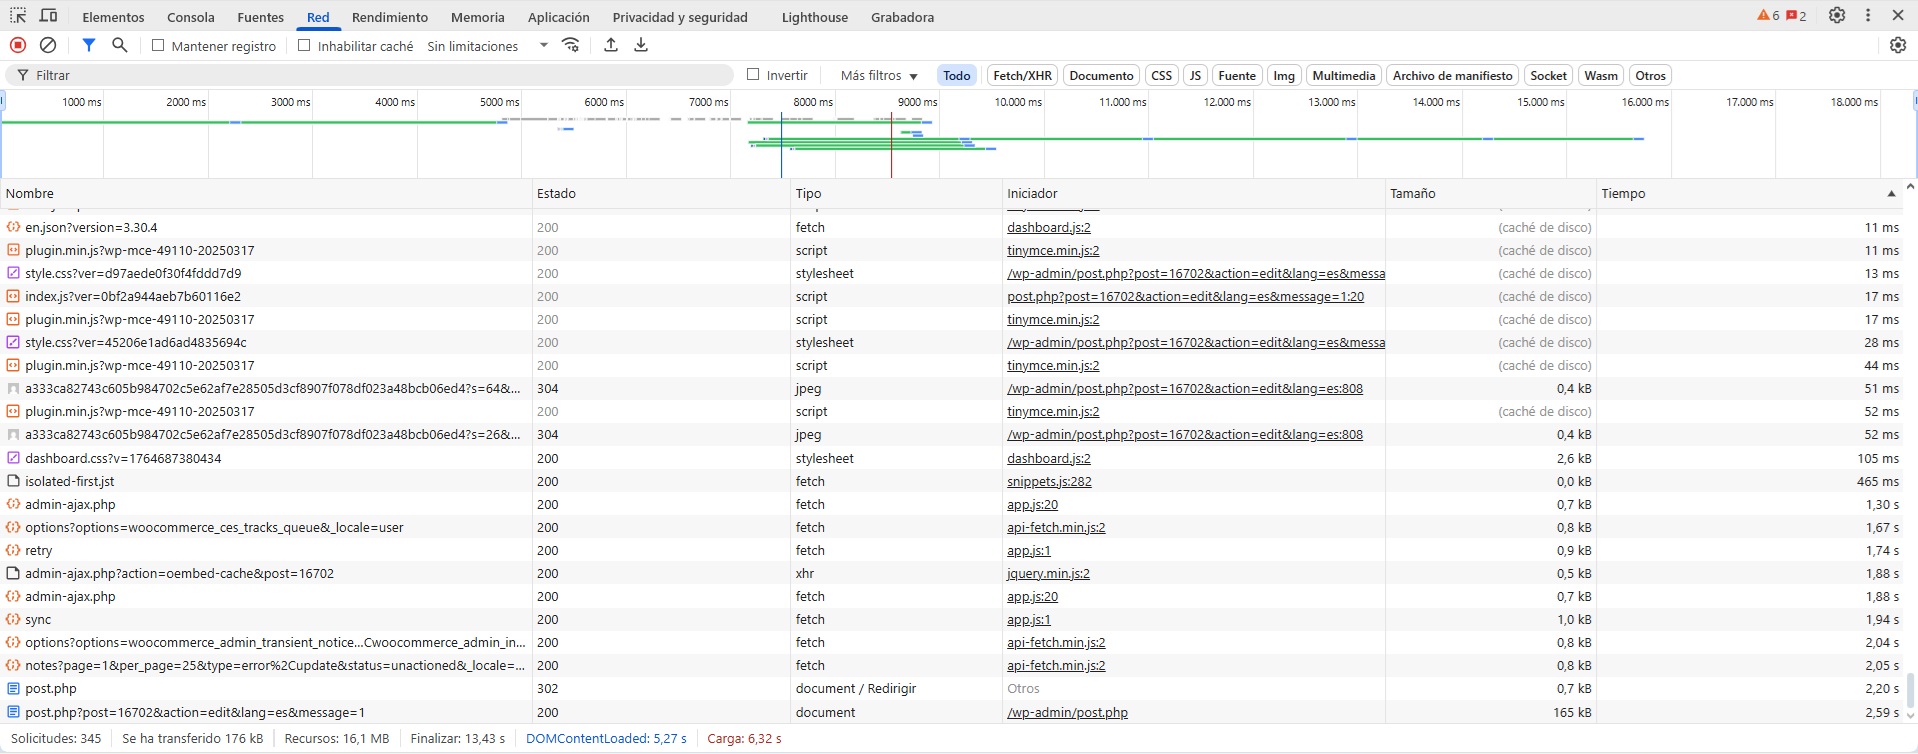Click the export HAR download icon
The width and height of the screenshot is (1918, 754).
click(x=641, y=45)
